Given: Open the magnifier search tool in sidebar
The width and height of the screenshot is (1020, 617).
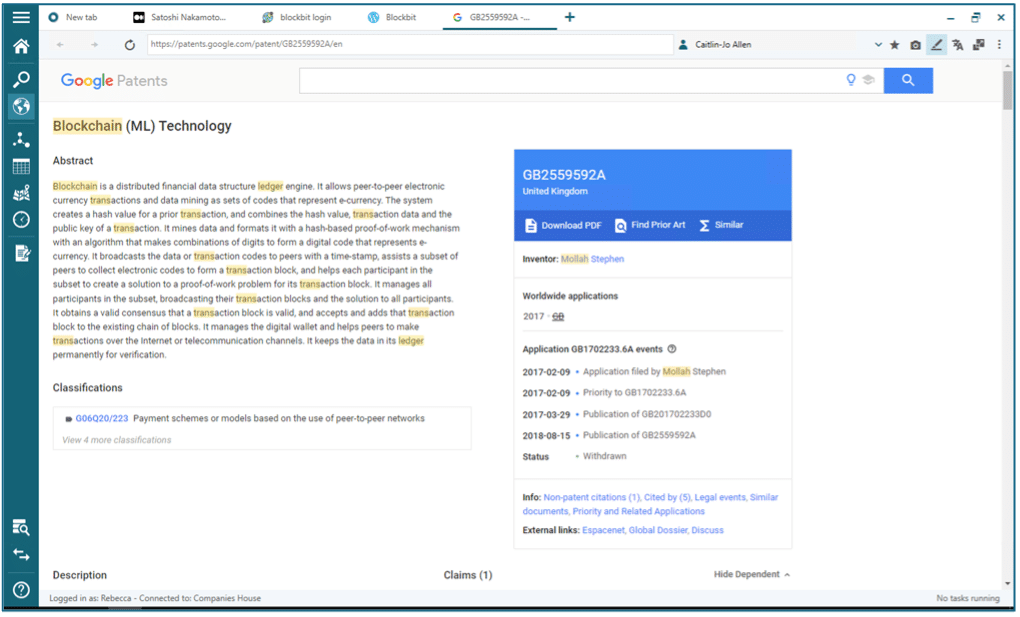Looking at the screenshot, I should 21,79.
